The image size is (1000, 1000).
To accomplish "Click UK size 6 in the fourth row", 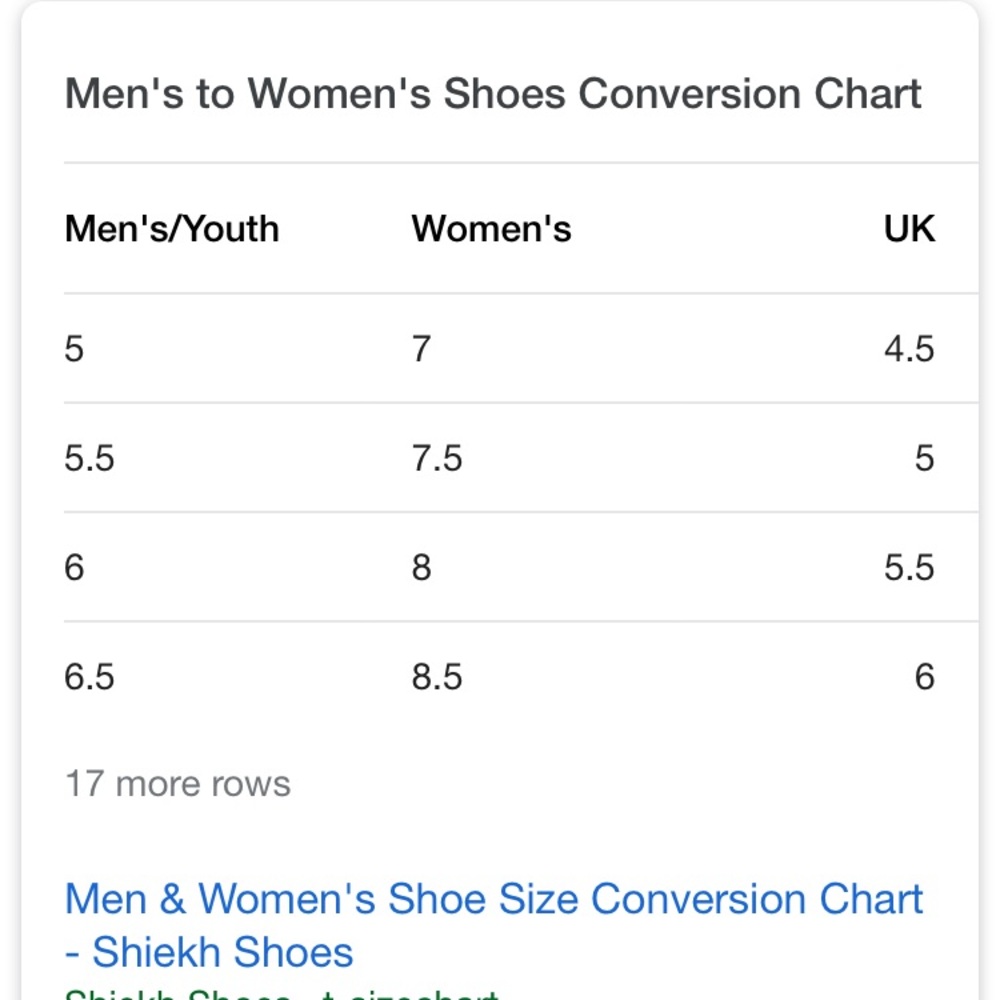I will click(x=924, y=676).
